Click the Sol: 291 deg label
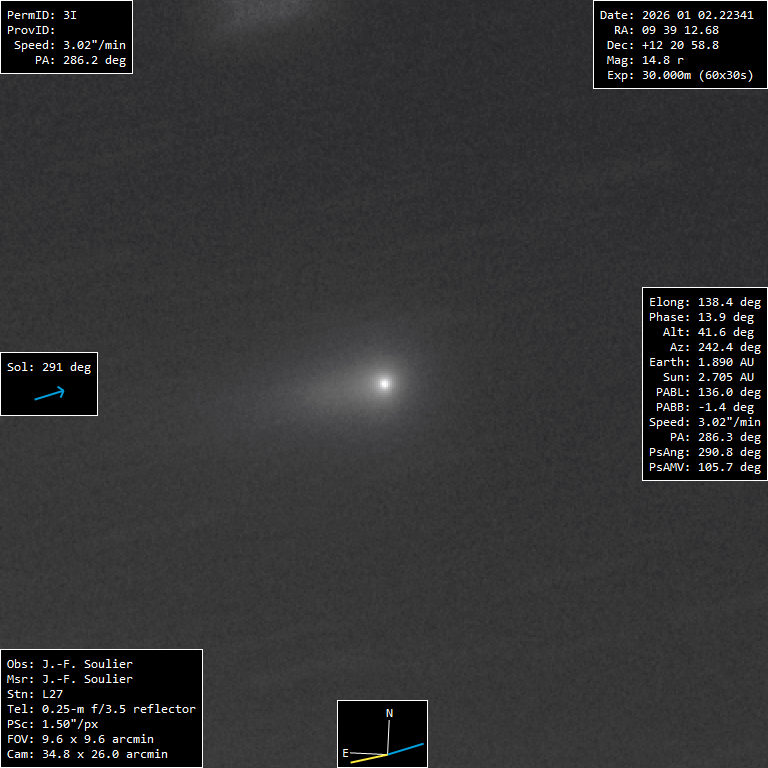This screenshot has width=768, height=768. [49, 367]
